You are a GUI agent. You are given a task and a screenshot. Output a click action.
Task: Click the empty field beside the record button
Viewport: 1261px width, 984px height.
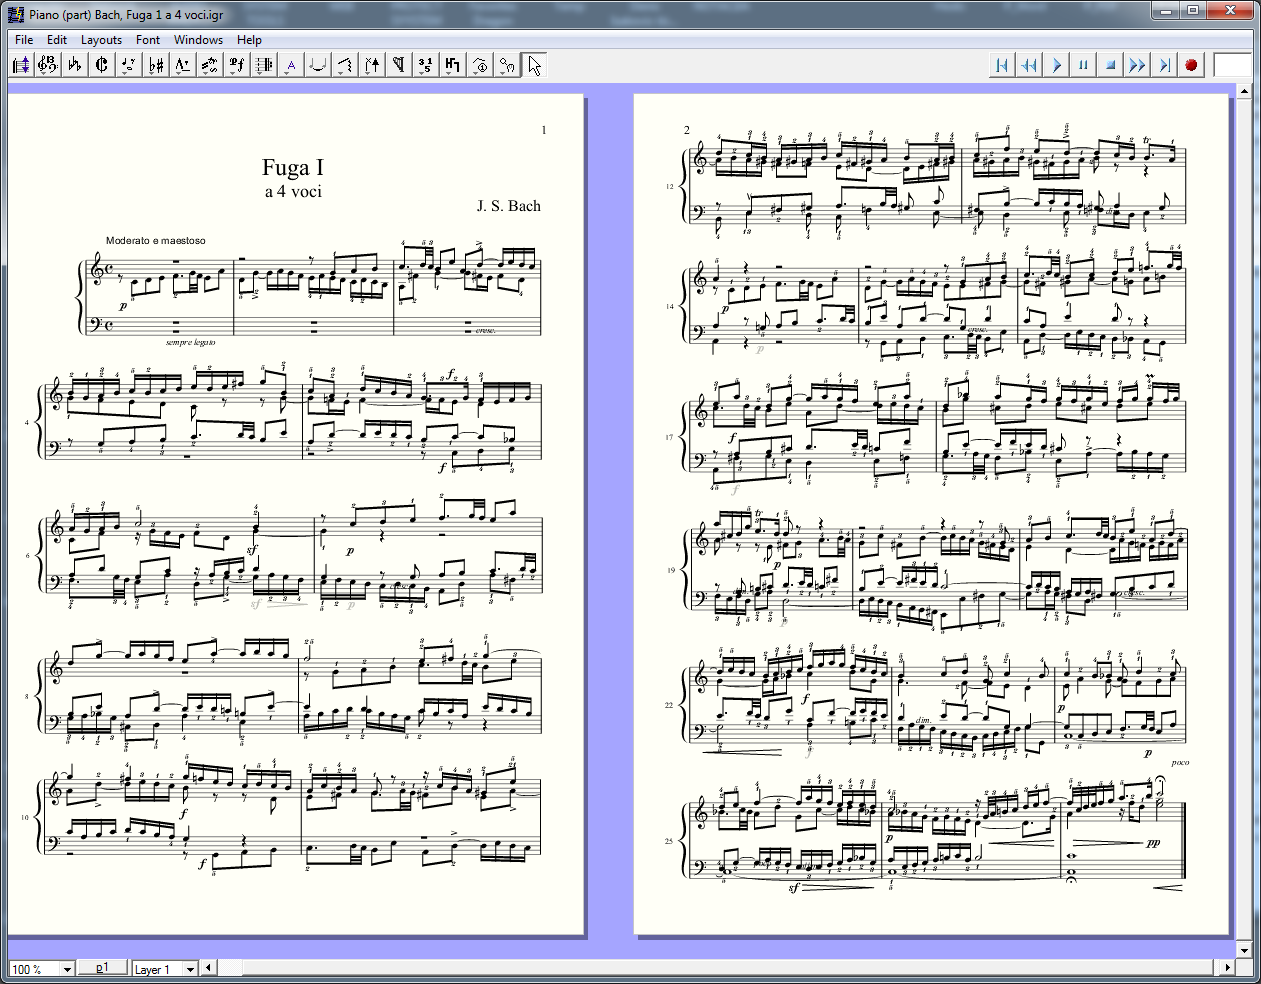pyautogui.click(x=1233, y=65)
